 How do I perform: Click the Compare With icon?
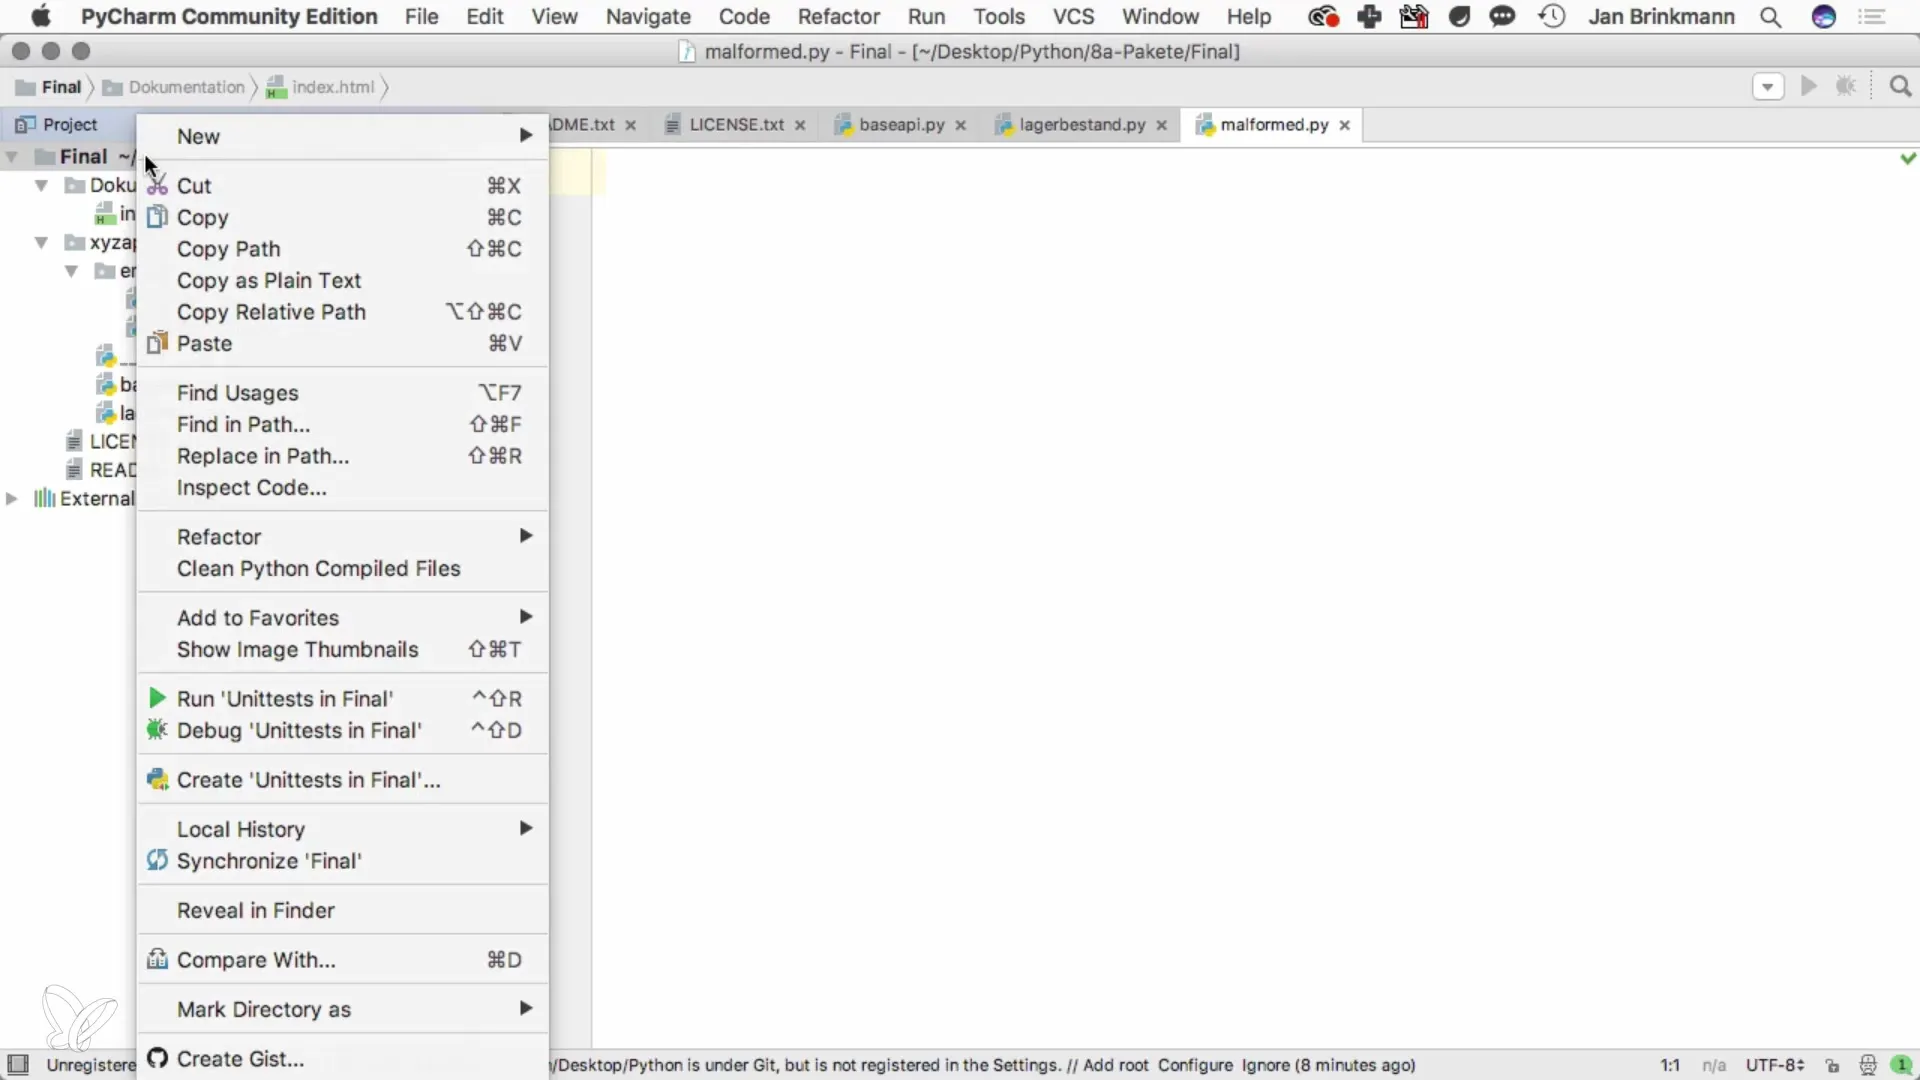point(157,959)
